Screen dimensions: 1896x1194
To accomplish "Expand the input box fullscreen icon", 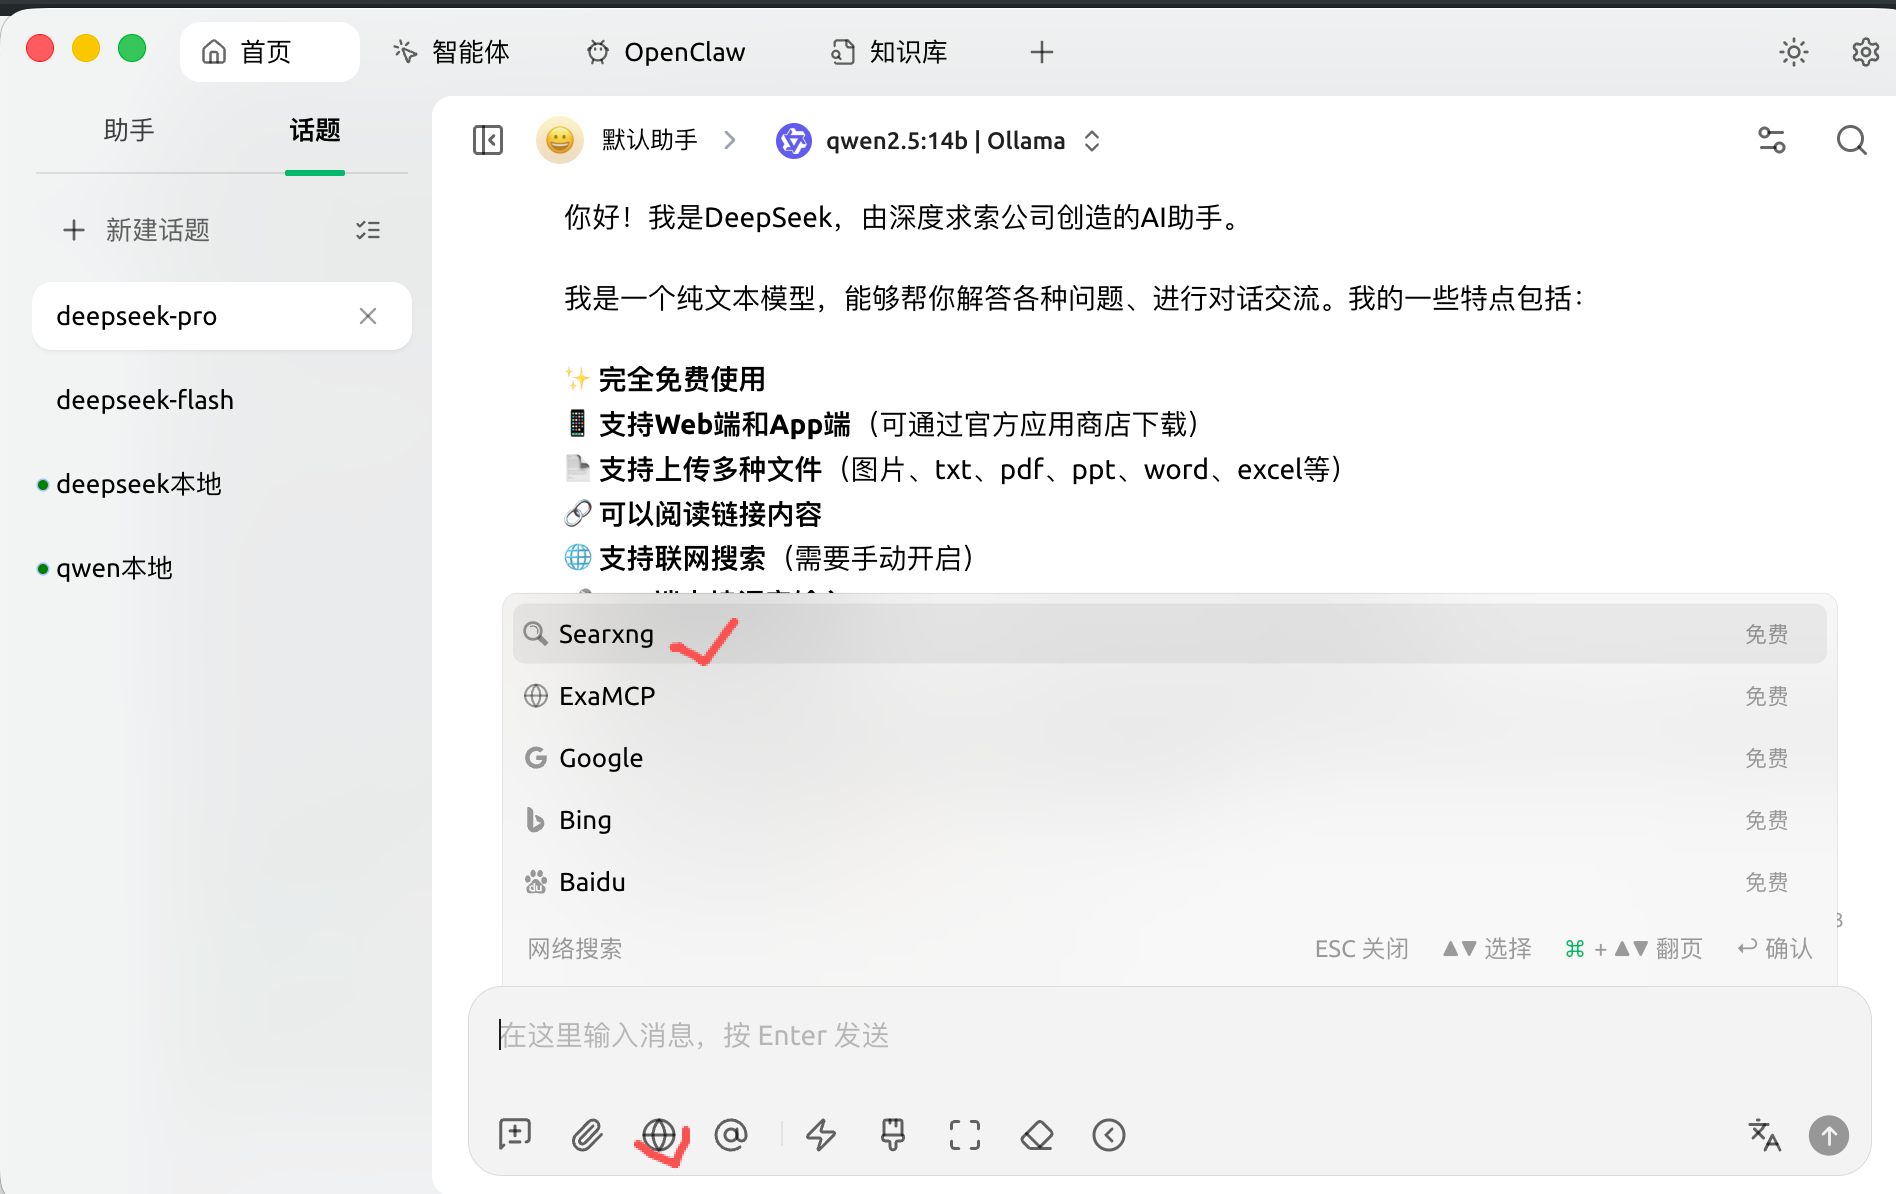I will click(x=965, y=1135).
